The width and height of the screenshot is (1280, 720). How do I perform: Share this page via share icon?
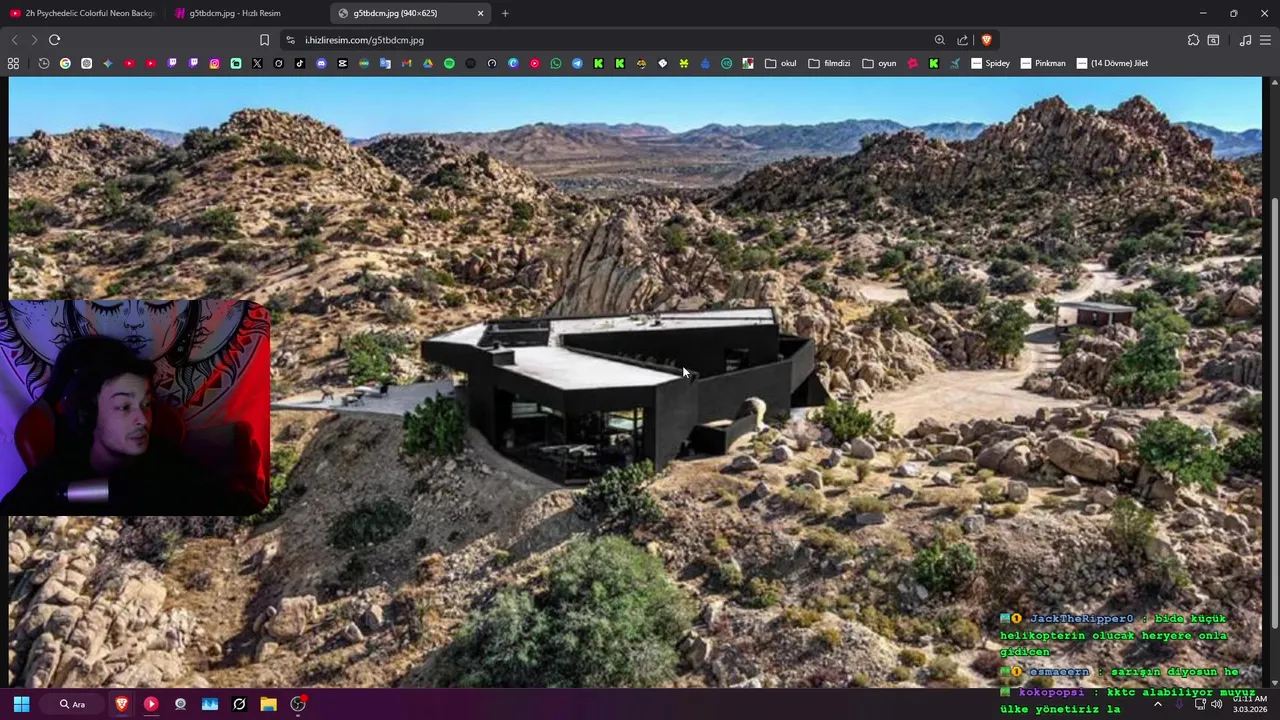[962, 40]
